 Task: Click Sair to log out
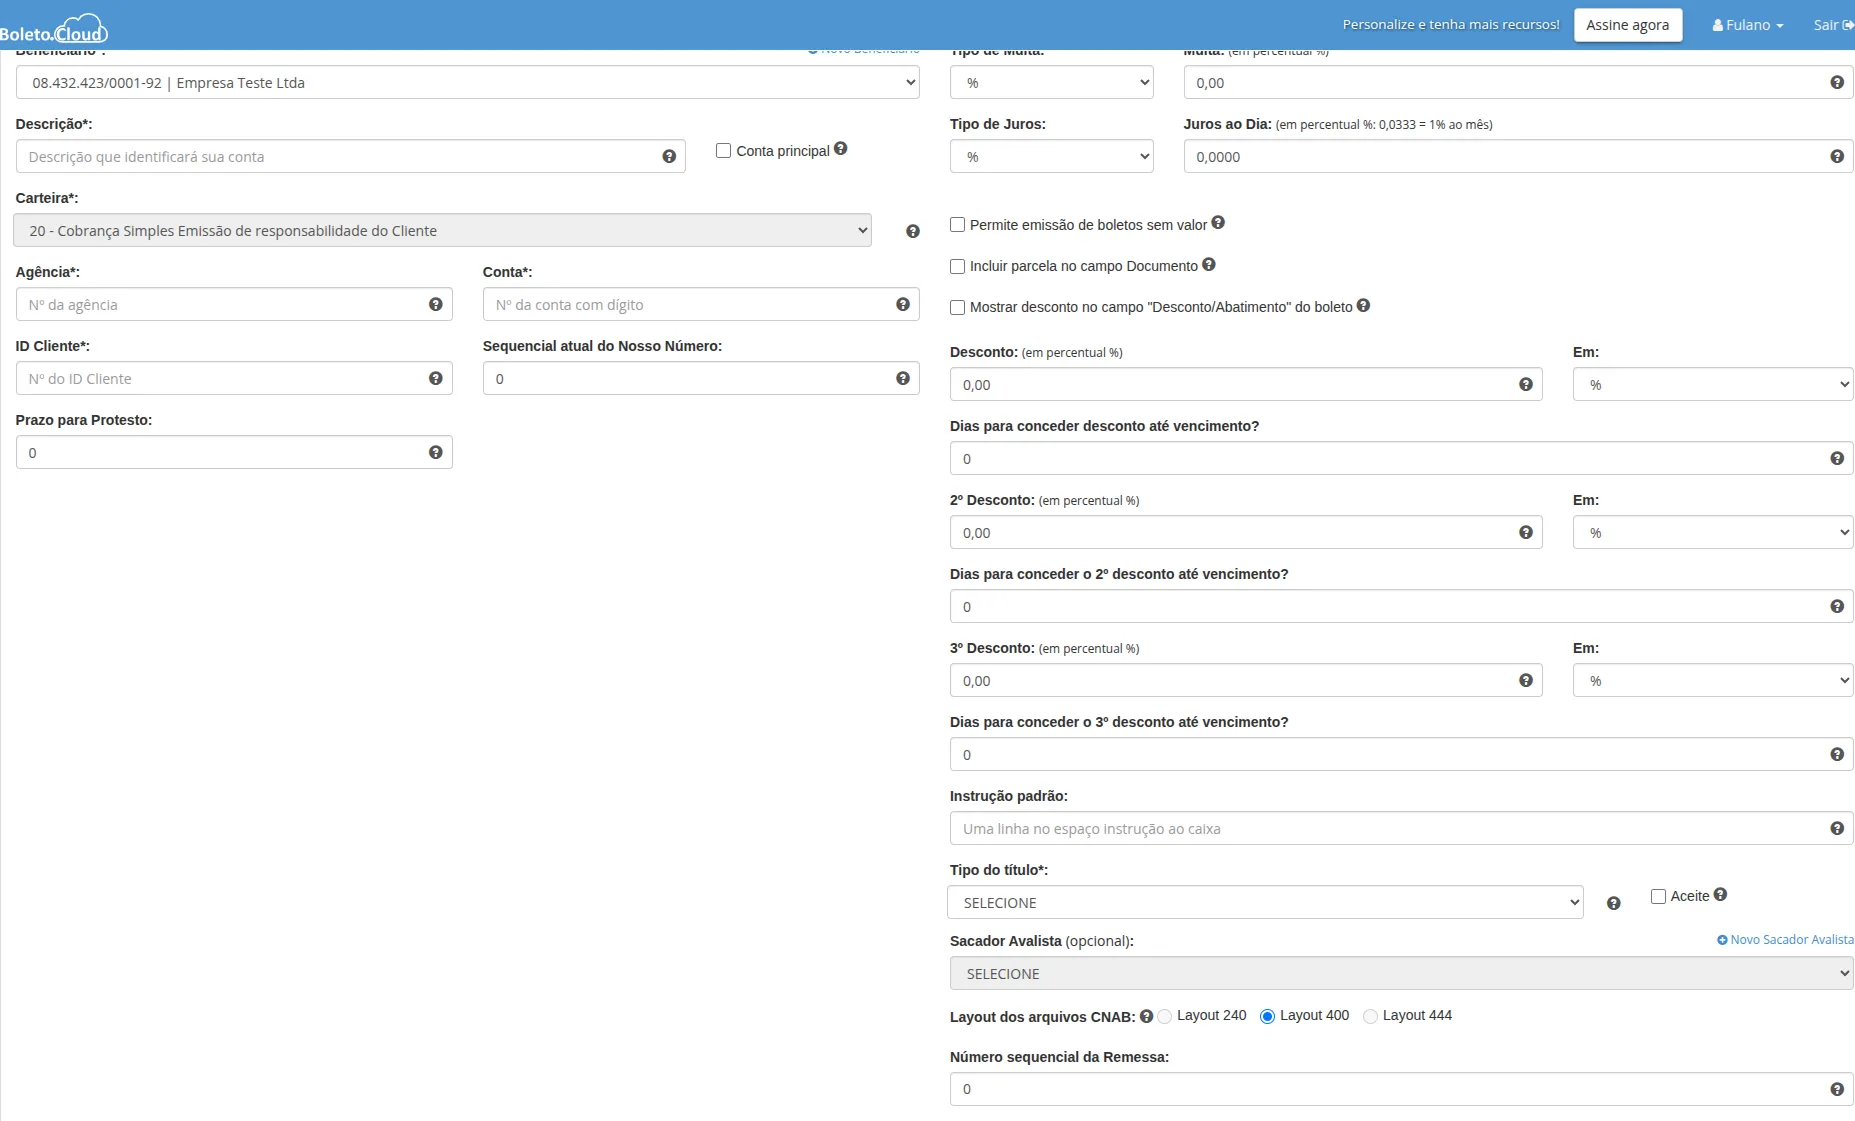(1832, 25)
